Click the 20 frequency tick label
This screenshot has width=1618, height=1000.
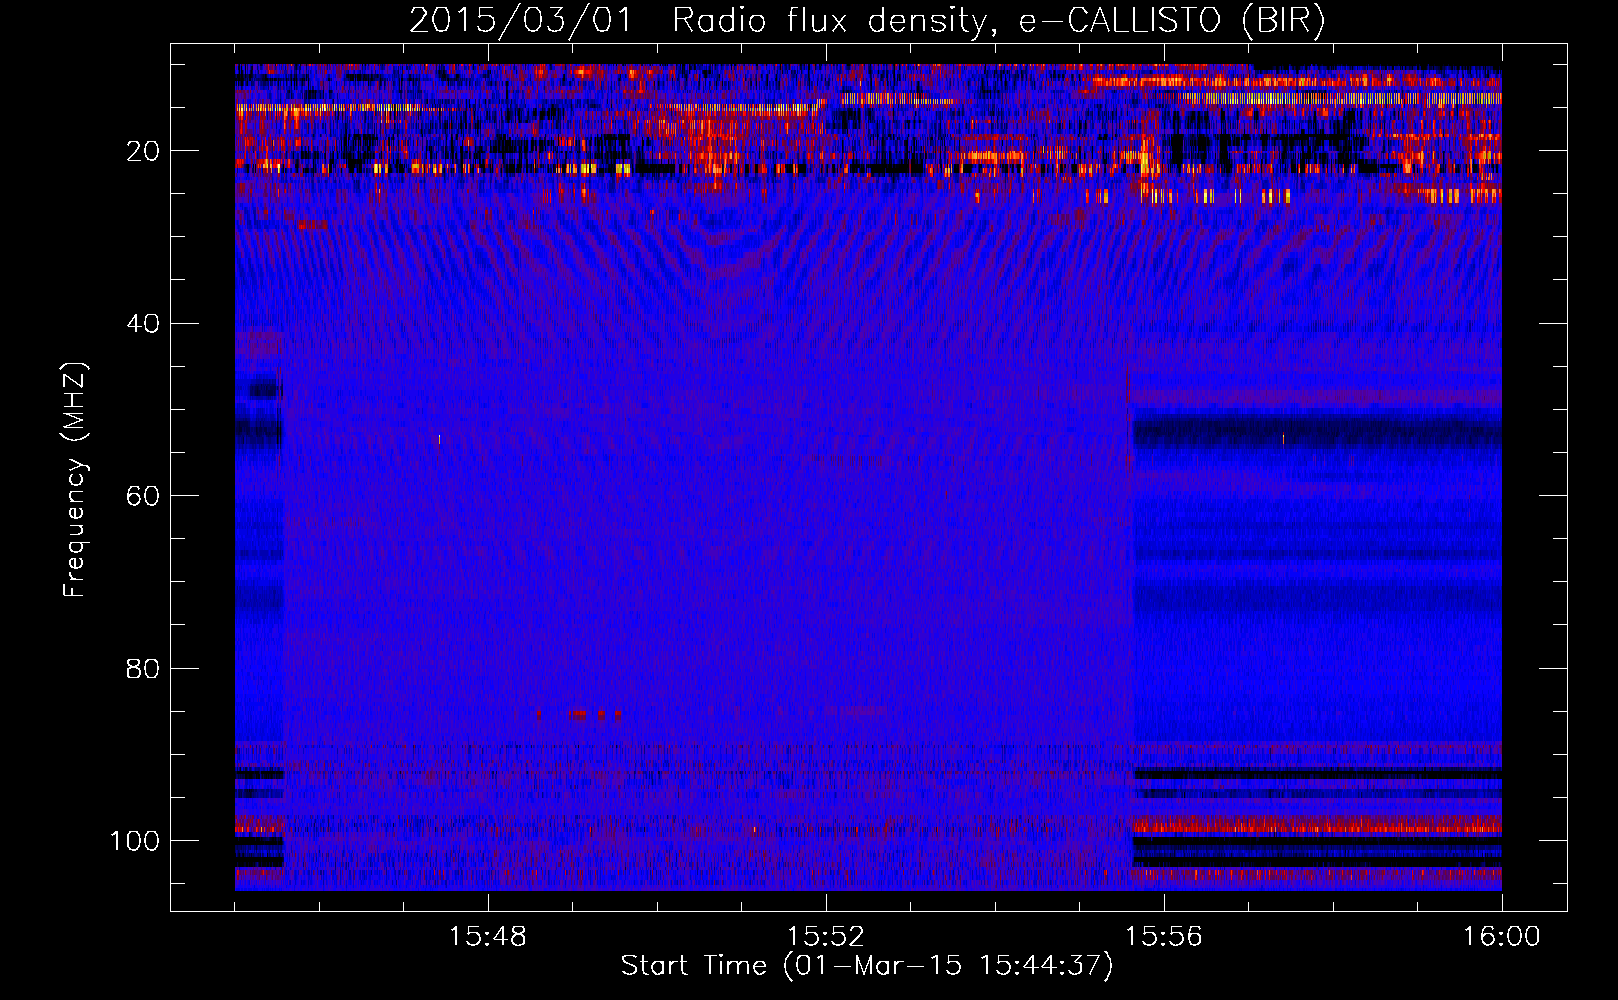(144, 151)
